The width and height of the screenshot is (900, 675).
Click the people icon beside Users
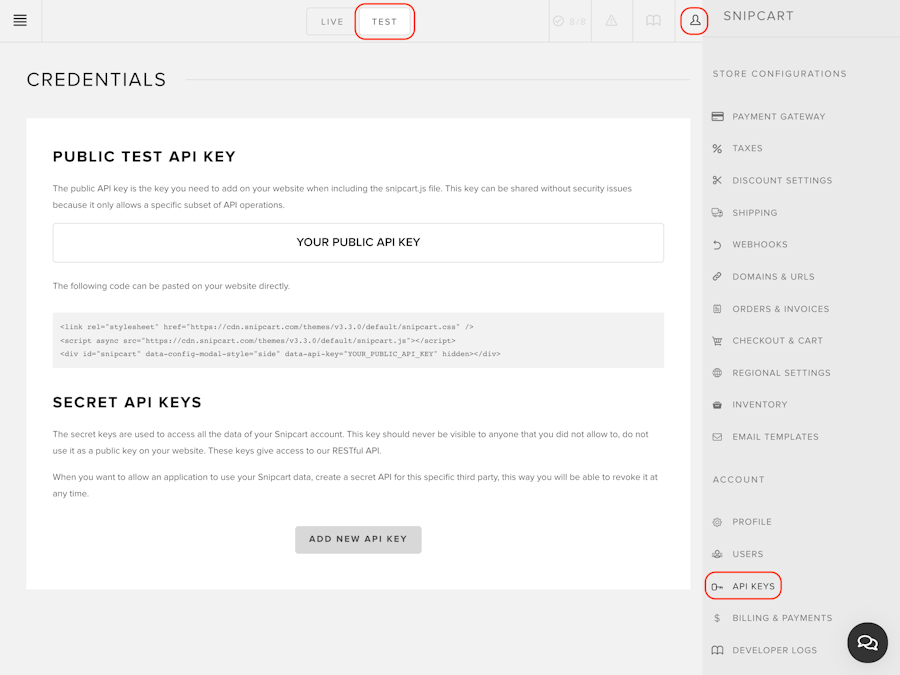[717, 554]
